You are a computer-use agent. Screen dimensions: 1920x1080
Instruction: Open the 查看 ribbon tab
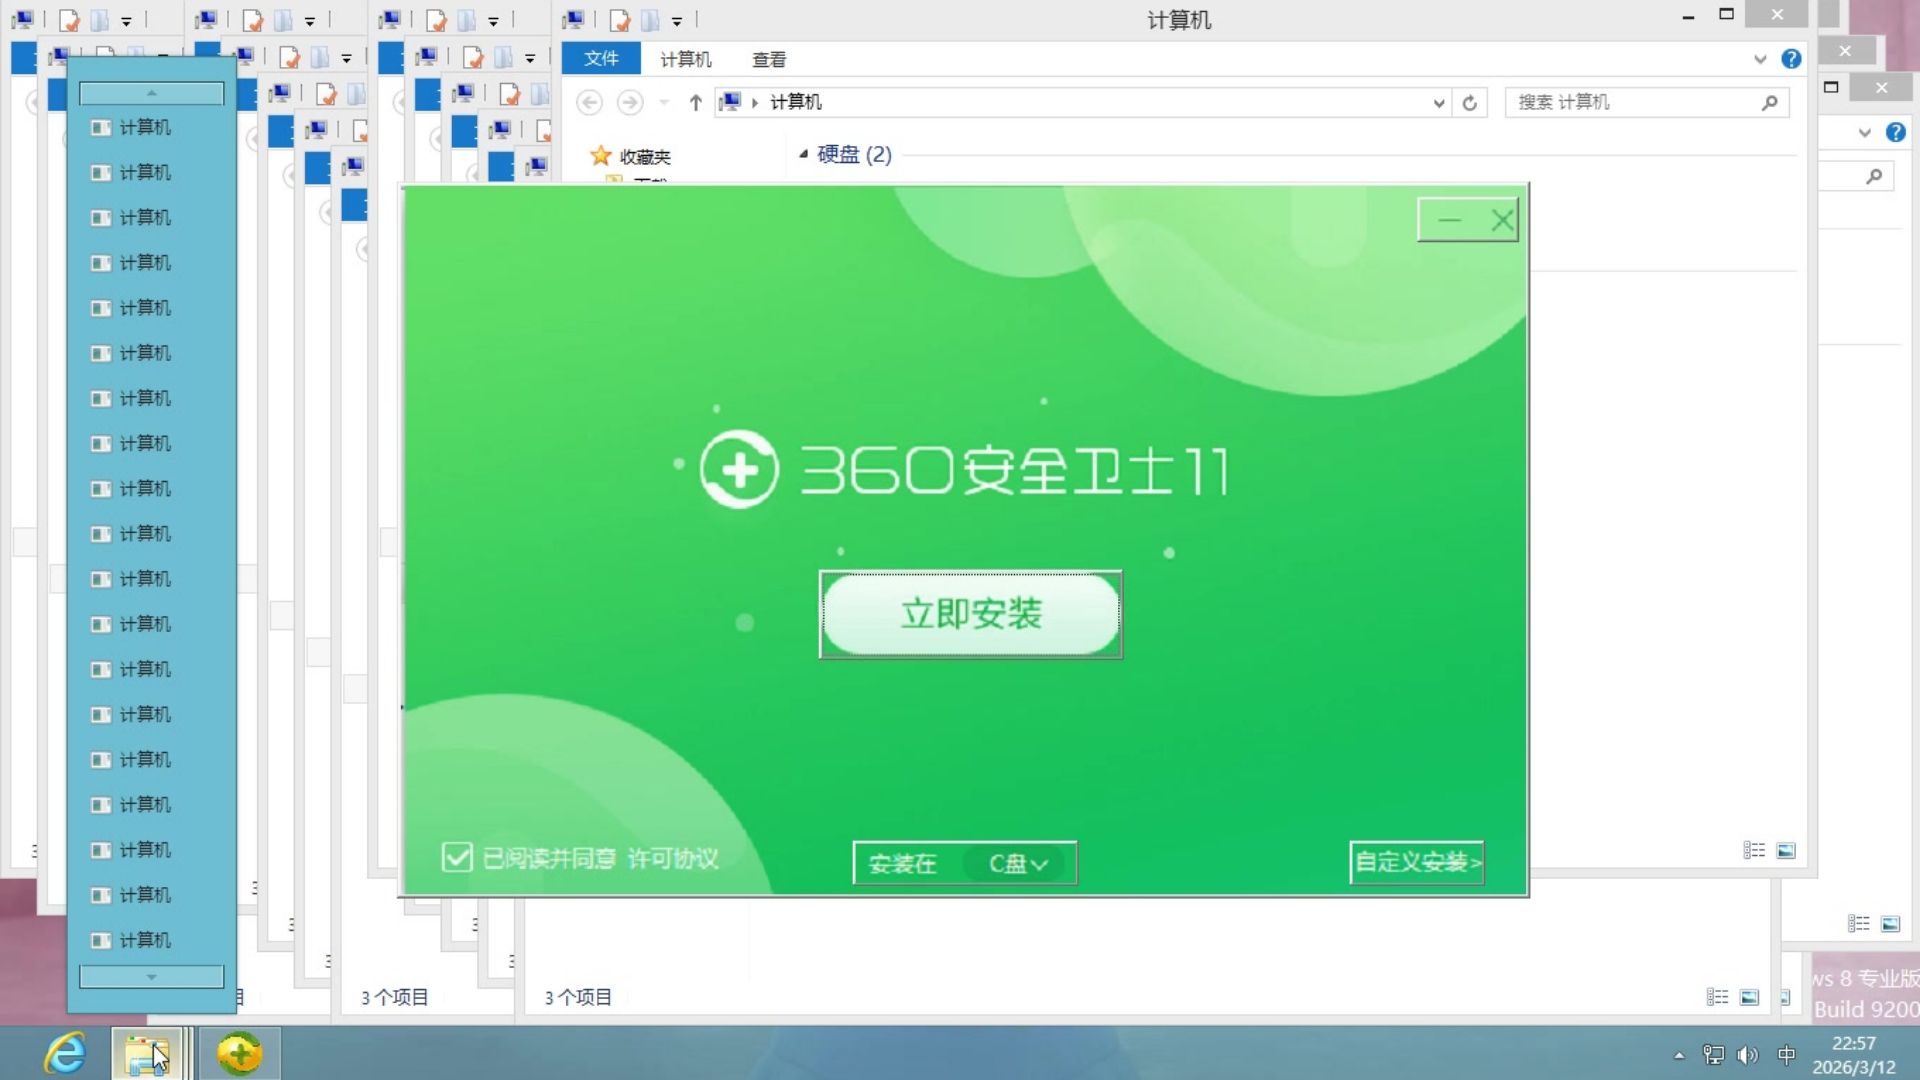click(x=768, y=60)
